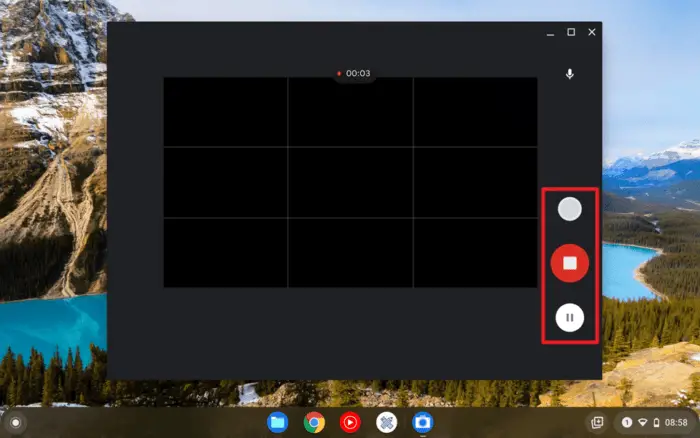
Task: Minimize the camera window
Action: point(550,33)
